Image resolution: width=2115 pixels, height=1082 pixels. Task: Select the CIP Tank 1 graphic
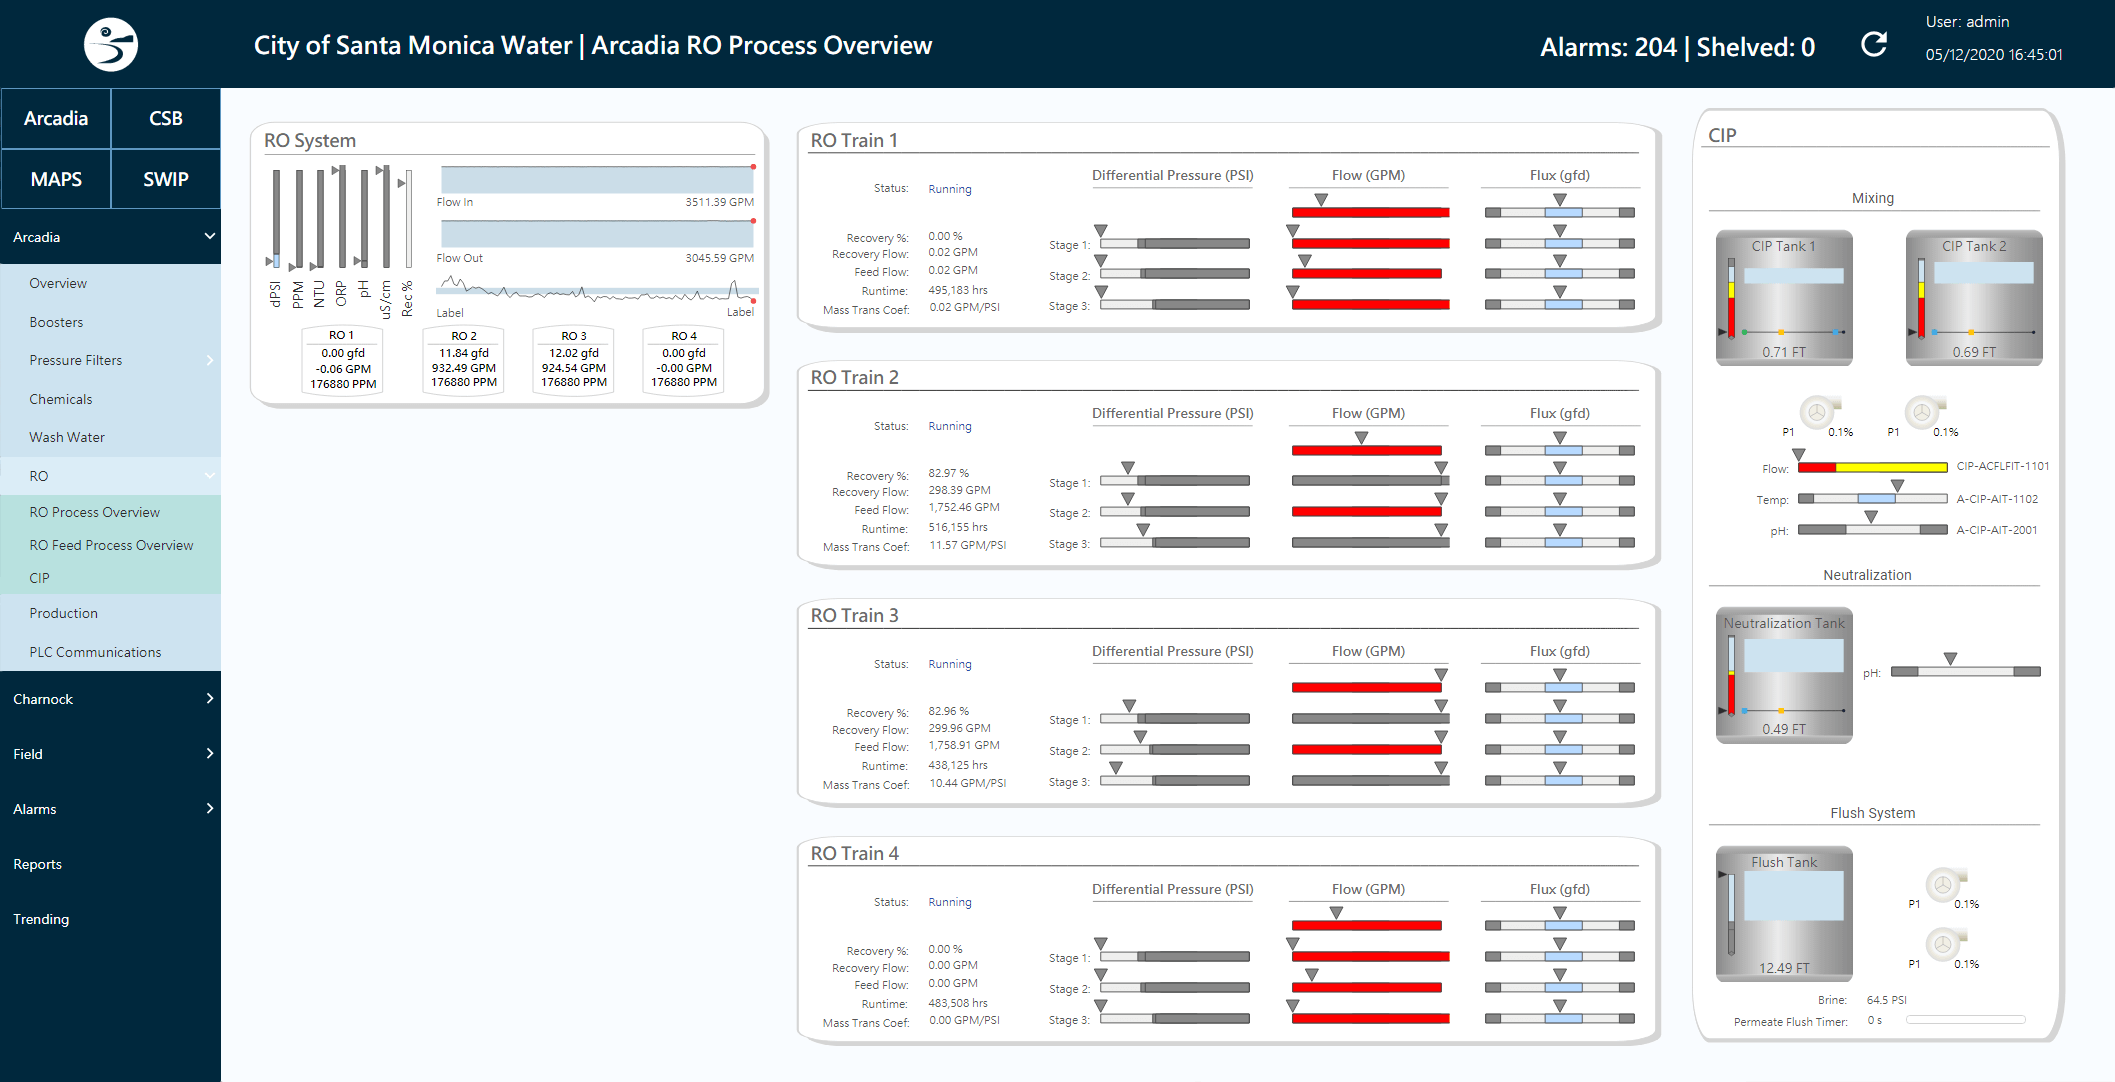pos(1784,298)
